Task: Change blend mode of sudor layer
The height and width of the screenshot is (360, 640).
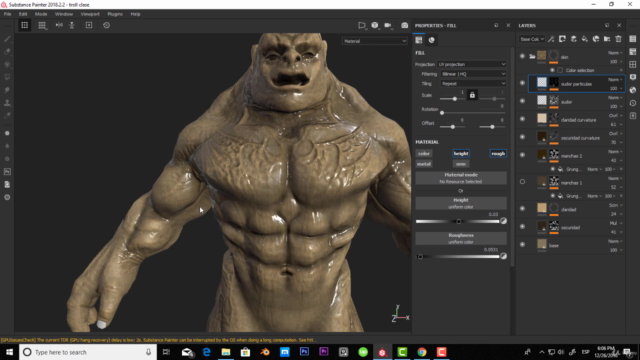Action: point(615,98)
